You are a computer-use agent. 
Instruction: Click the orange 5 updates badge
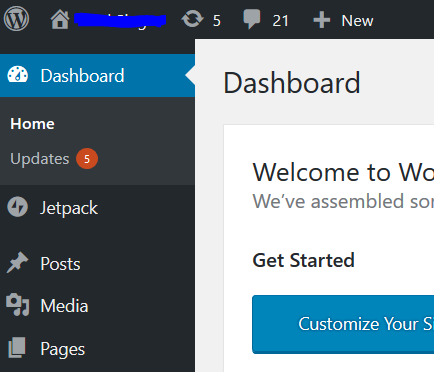click(x=87, y=159)
